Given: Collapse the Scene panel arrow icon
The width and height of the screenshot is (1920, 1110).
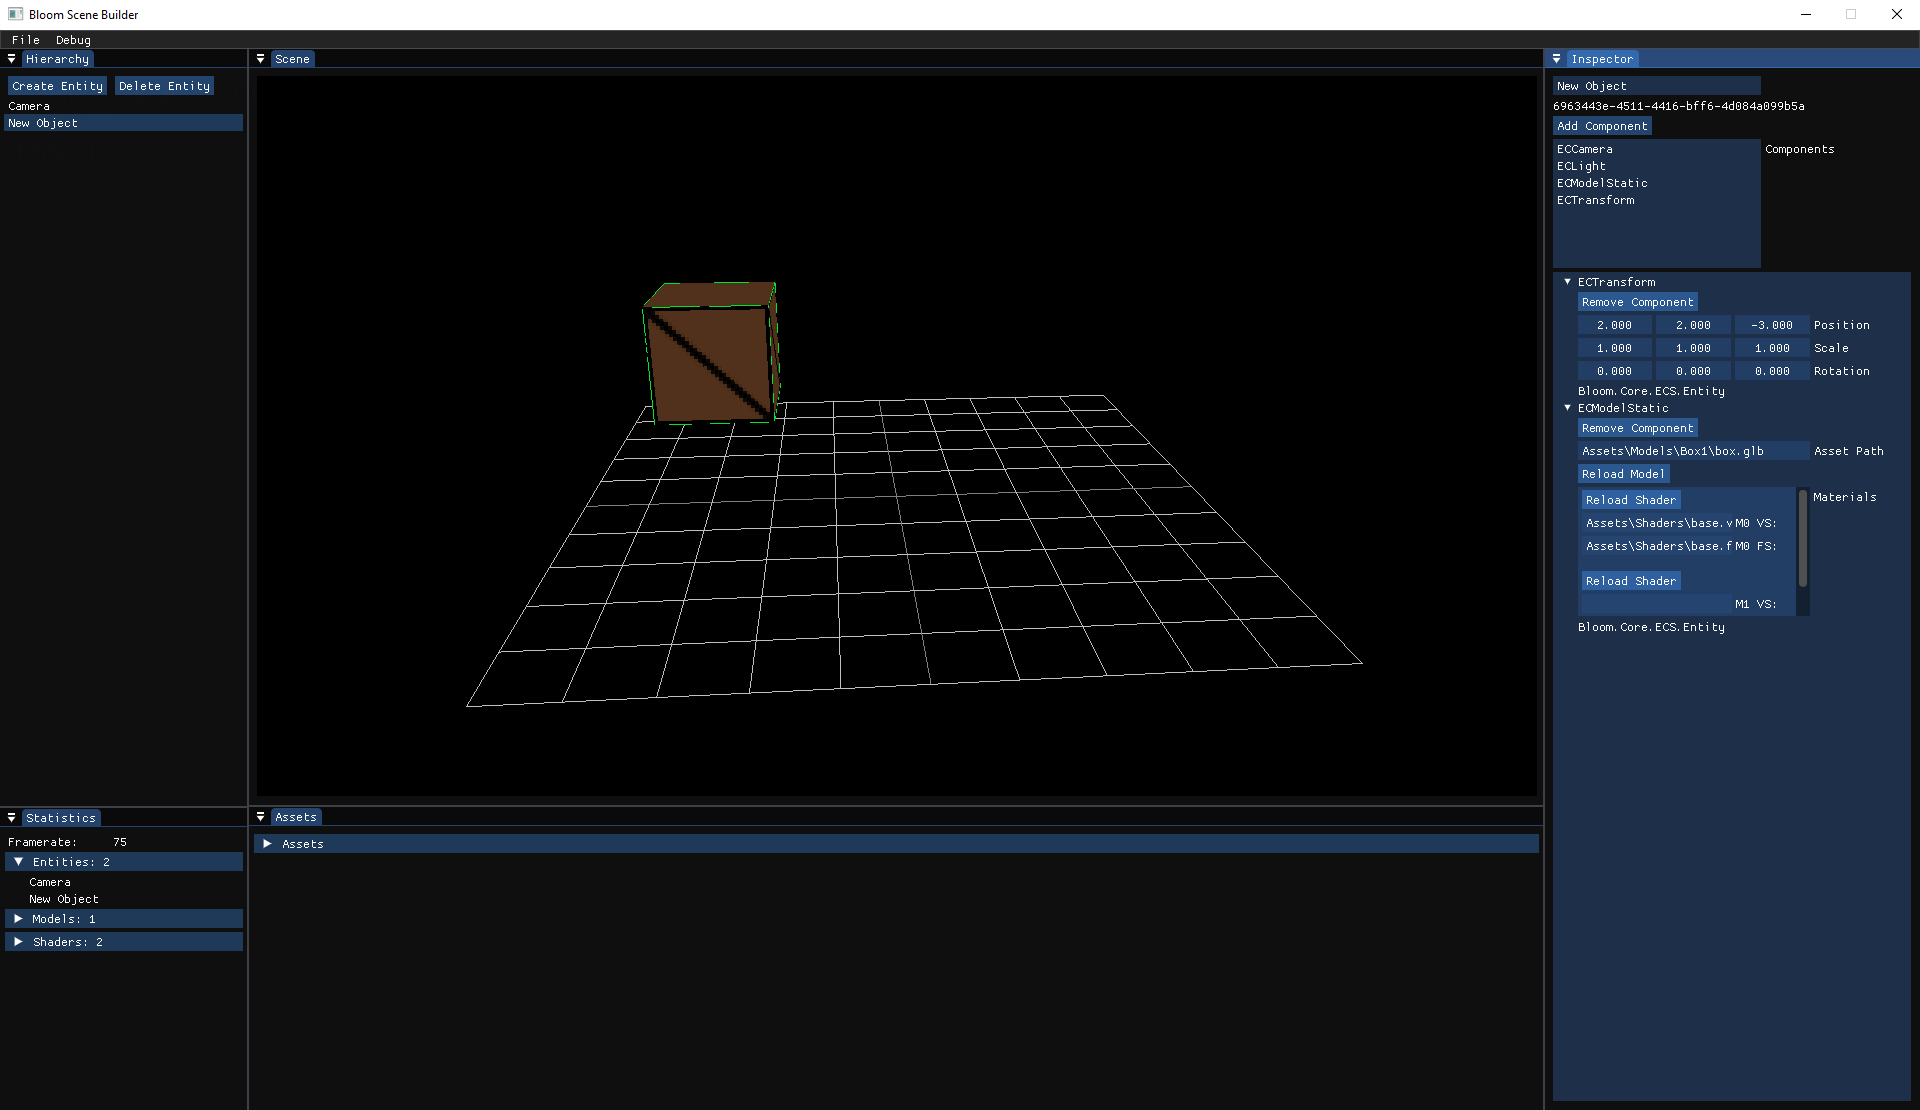Looking at the screenshot, I should [x=260, y=59].
